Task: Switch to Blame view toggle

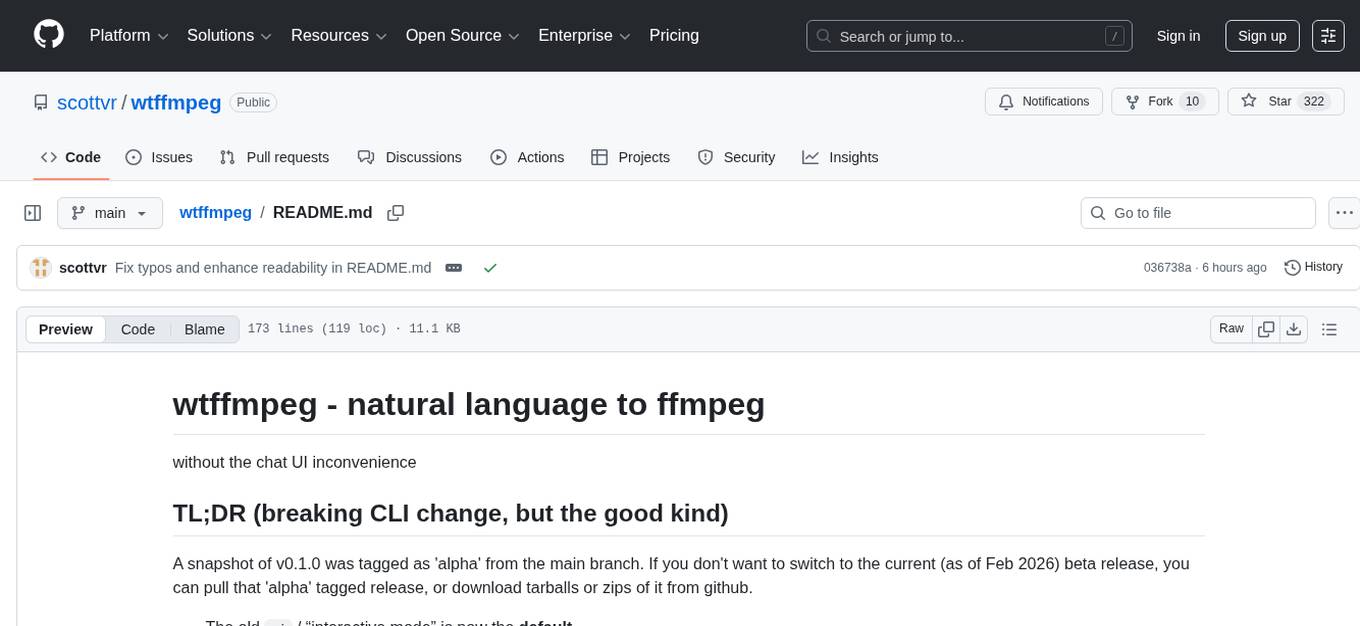Action: (204, 329)
